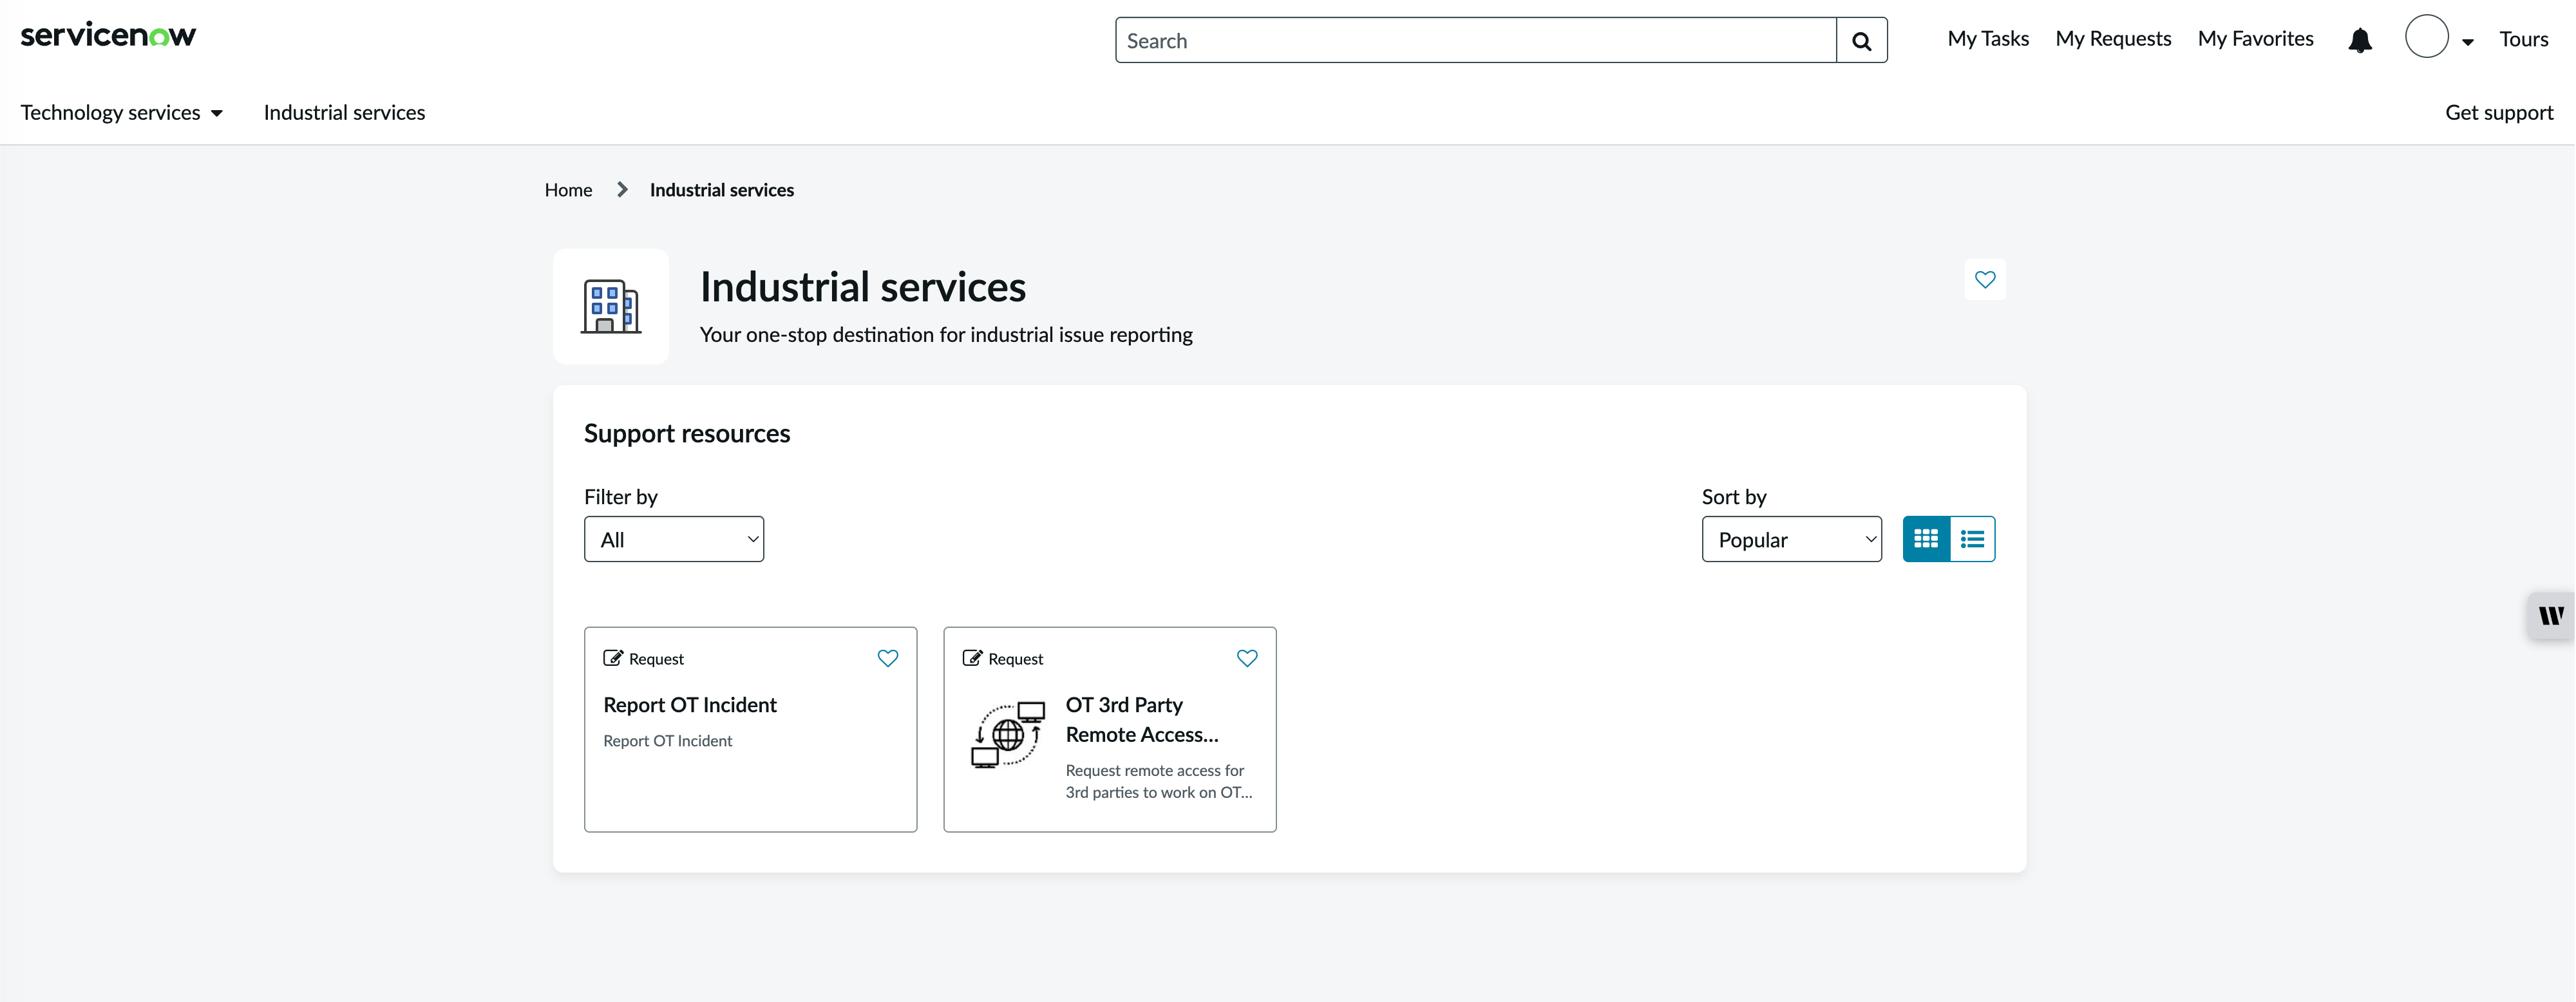Open the Filter by All dropdown
The height and width of the screenshot is (1002, 2576).
click(674, 539)
